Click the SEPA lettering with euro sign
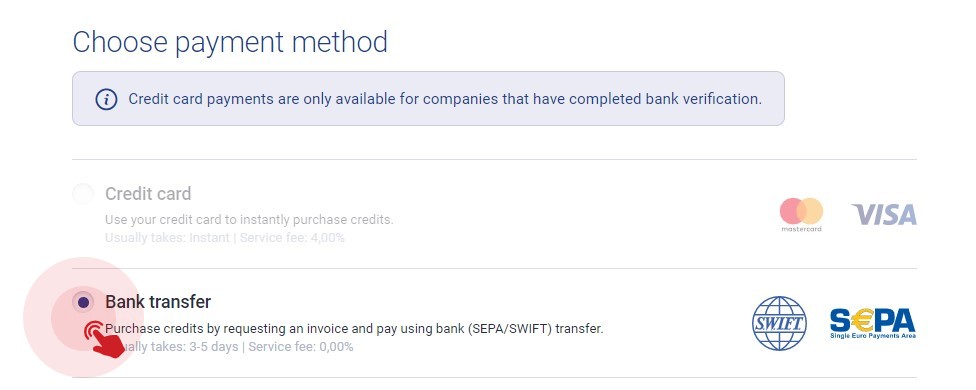 pos(873,320)
